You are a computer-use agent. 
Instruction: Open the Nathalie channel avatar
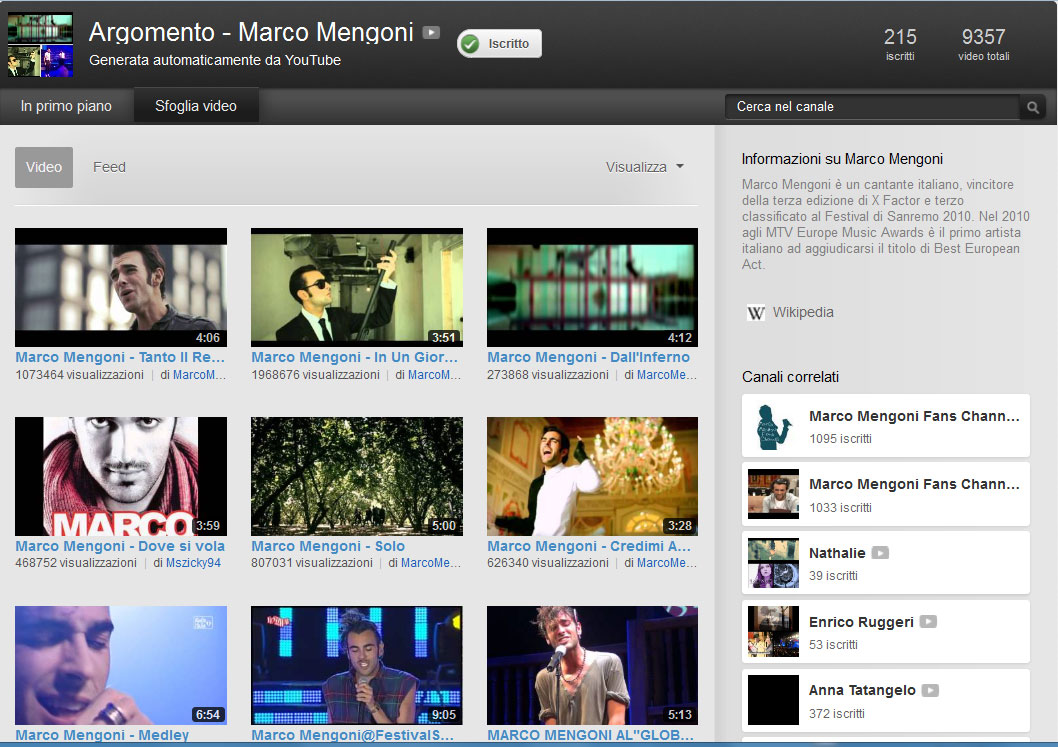click(x=773, y=563)
